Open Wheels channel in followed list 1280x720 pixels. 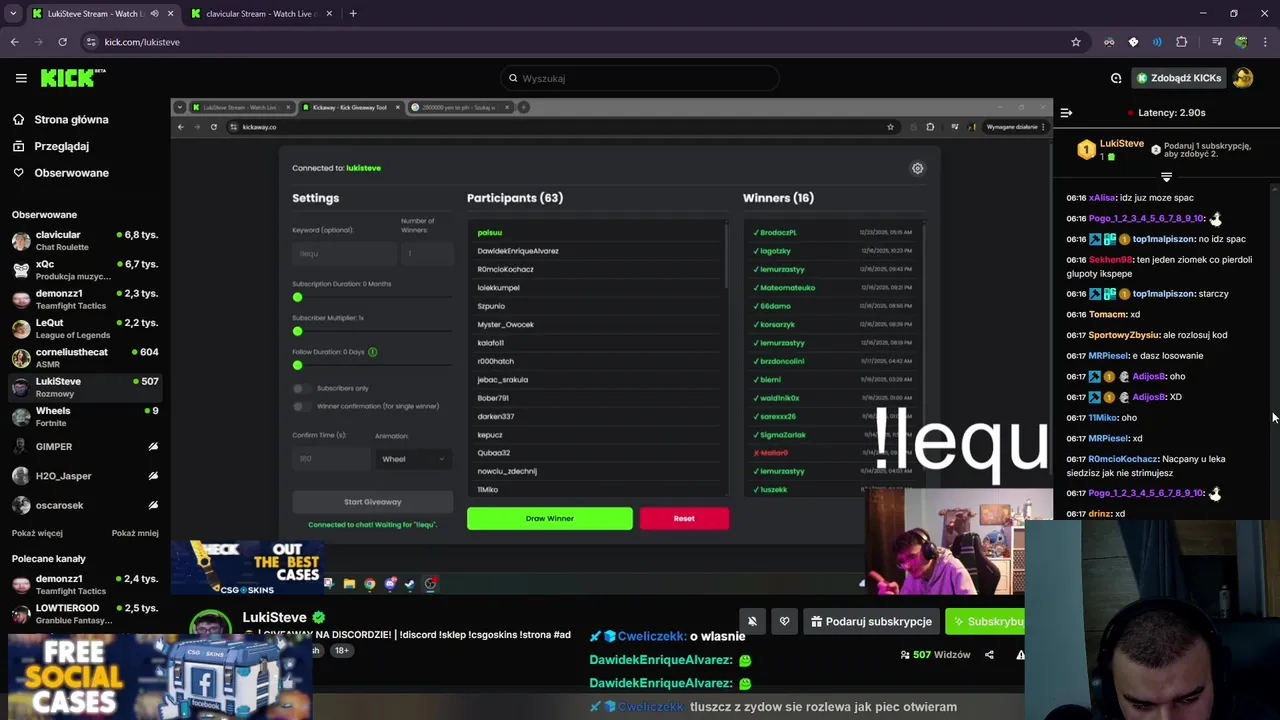tap(85, 417)
